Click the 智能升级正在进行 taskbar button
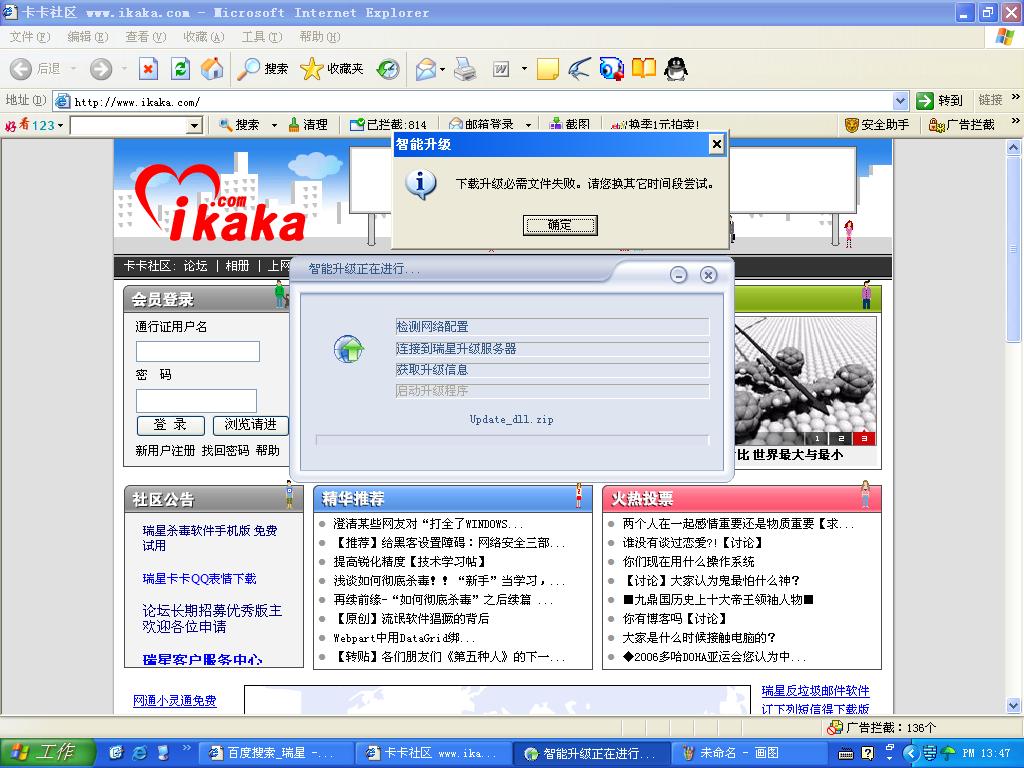1024x768 pixels. [x=592, y=753]
